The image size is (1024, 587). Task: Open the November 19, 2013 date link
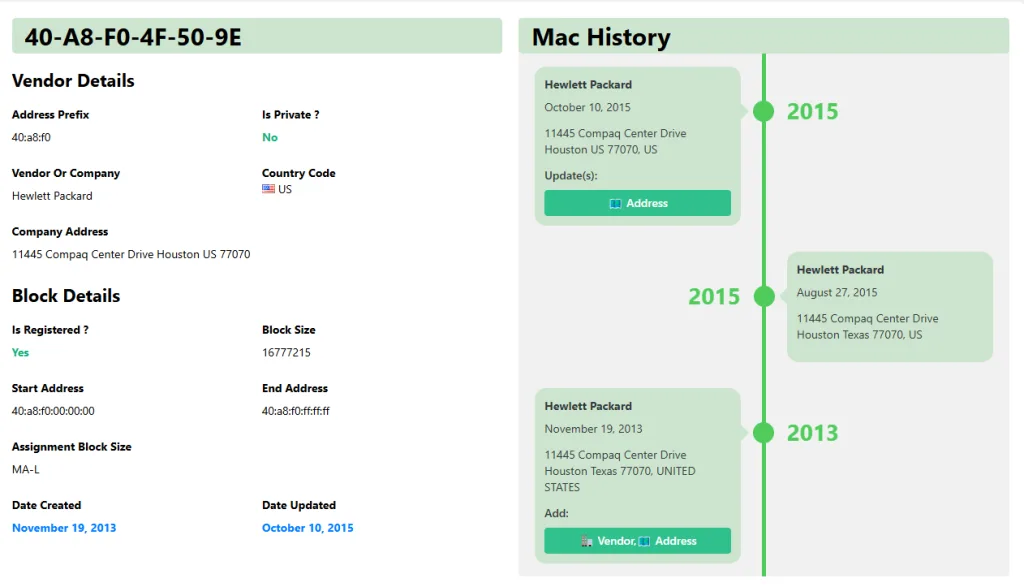click(x=63, y=527)
